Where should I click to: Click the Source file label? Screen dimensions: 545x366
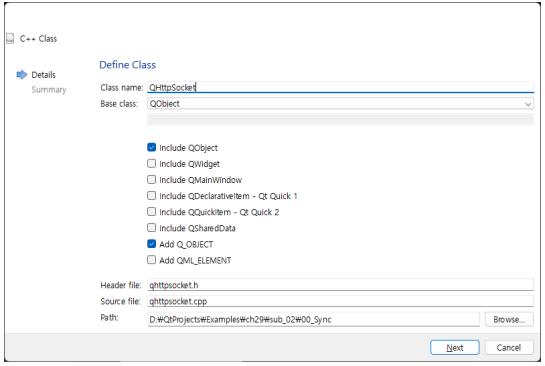pyautogui.click(x=120, y=301)
